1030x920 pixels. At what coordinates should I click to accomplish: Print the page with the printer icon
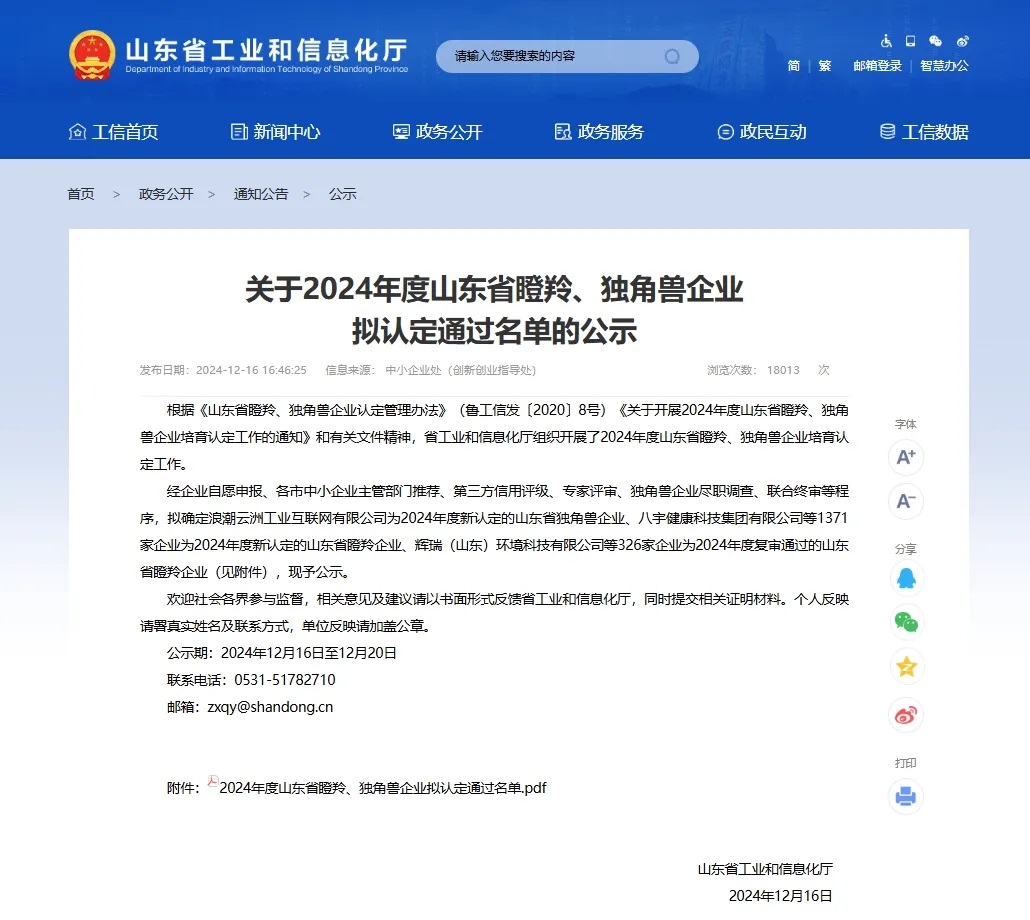pos(906,796)
